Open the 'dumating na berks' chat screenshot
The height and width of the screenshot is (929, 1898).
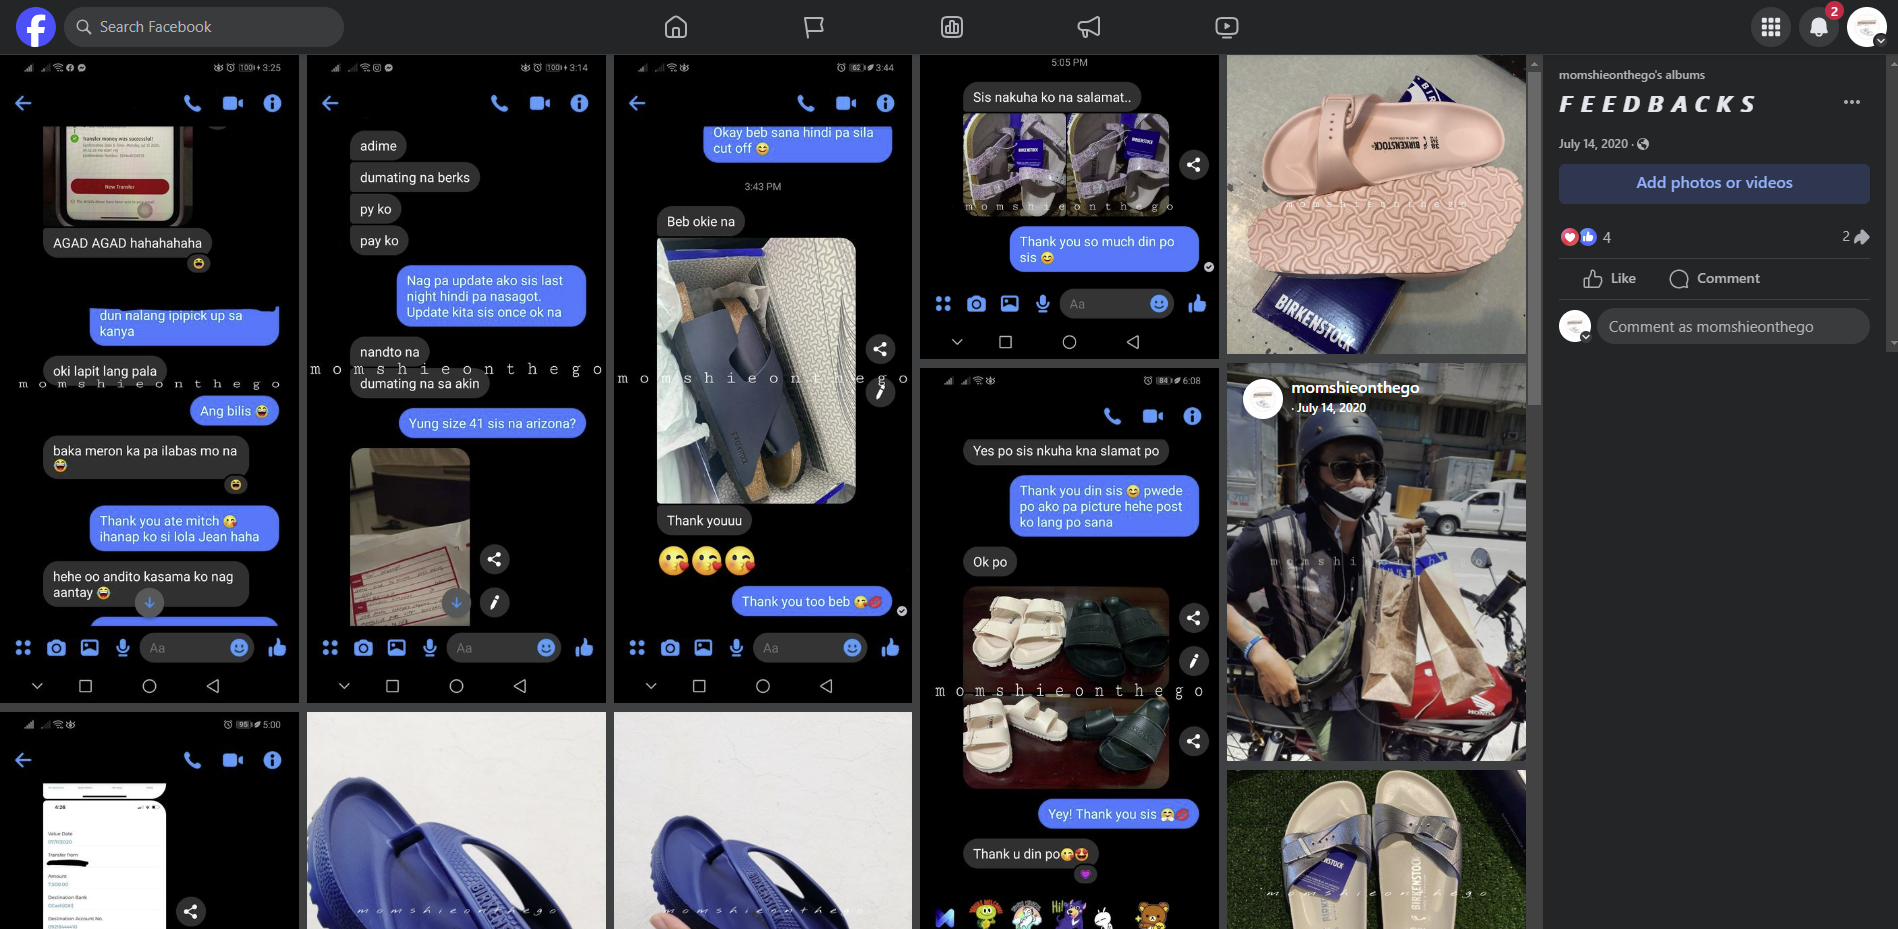(x=456, y=379)
